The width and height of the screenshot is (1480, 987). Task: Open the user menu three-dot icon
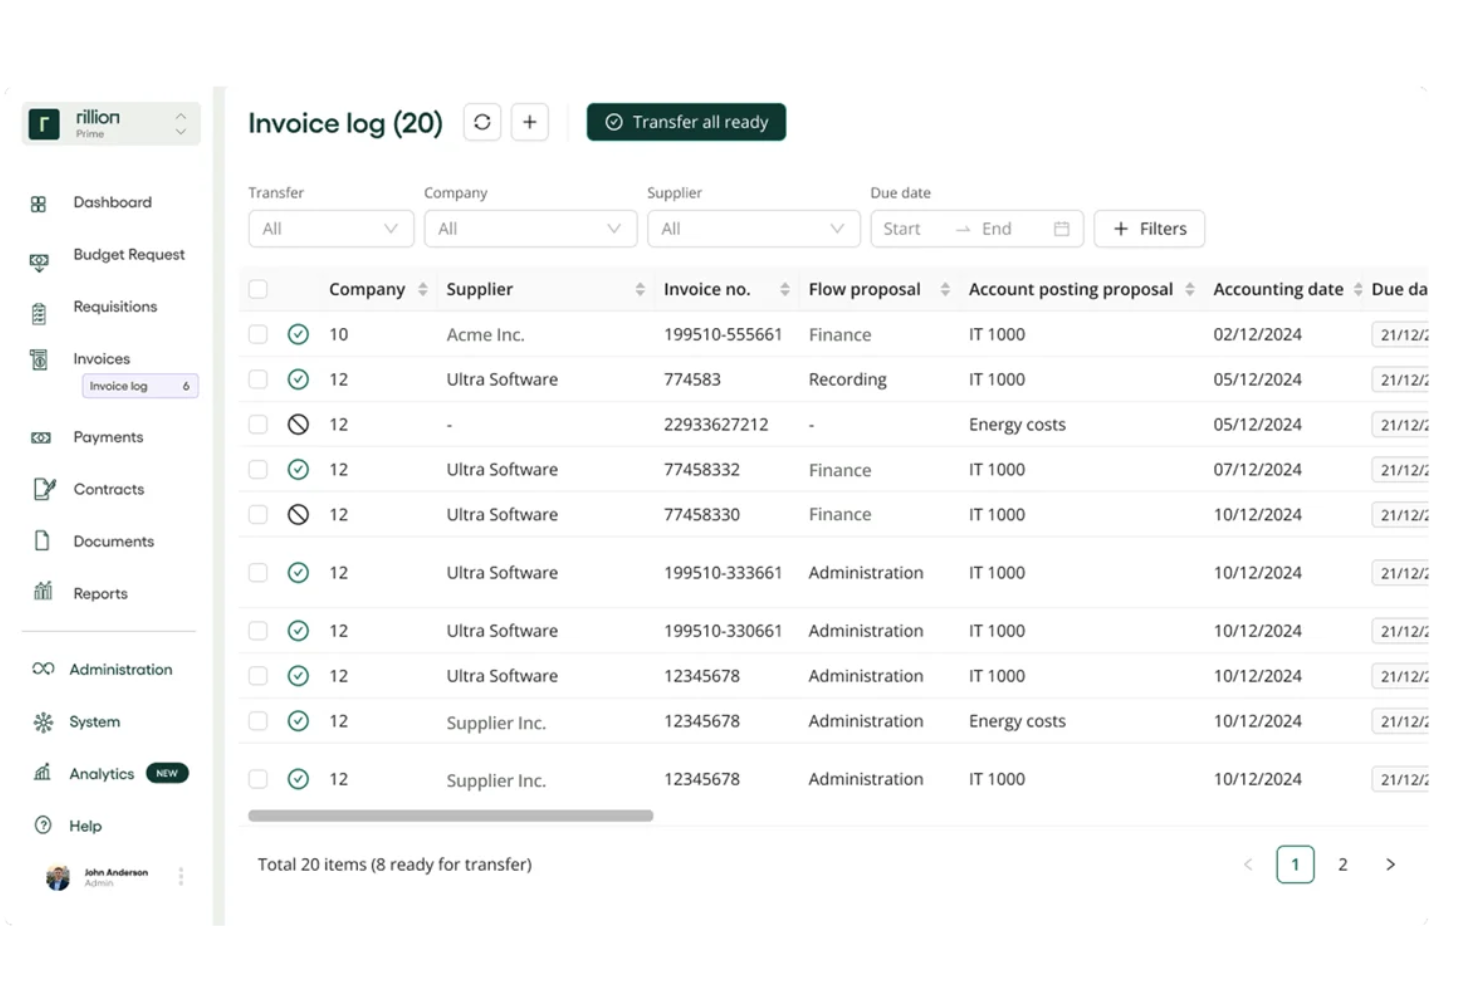[x=181, y=877]
